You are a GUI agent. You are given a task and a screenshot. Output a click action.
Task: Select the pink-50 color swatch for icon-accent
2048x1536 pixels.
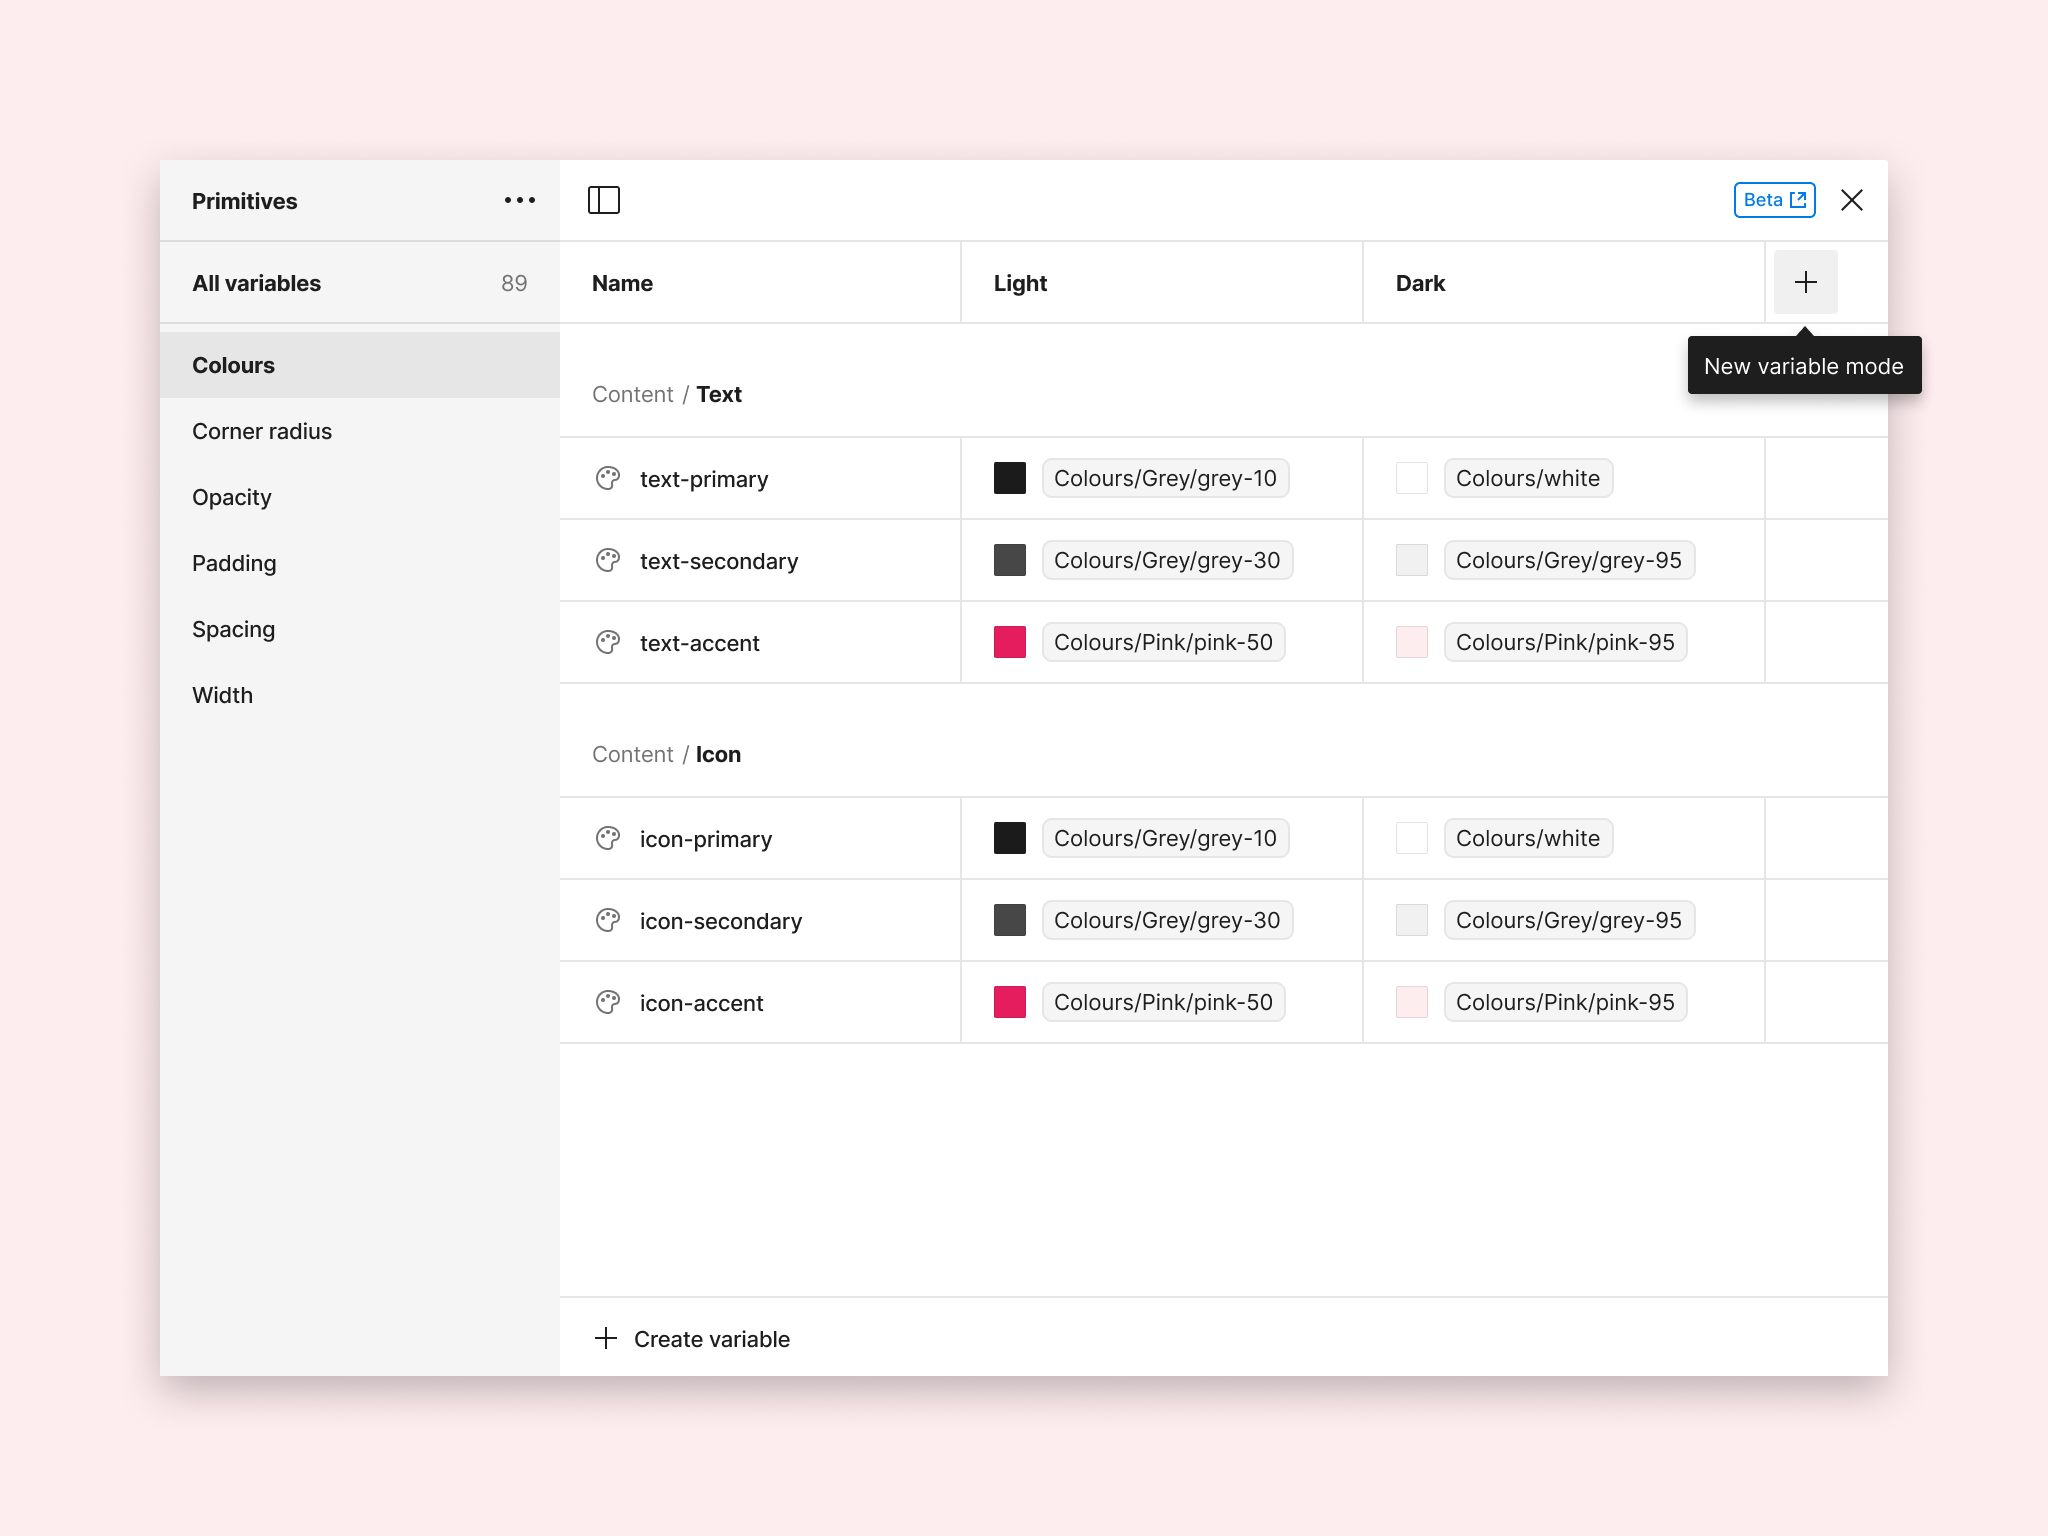1008,1002
